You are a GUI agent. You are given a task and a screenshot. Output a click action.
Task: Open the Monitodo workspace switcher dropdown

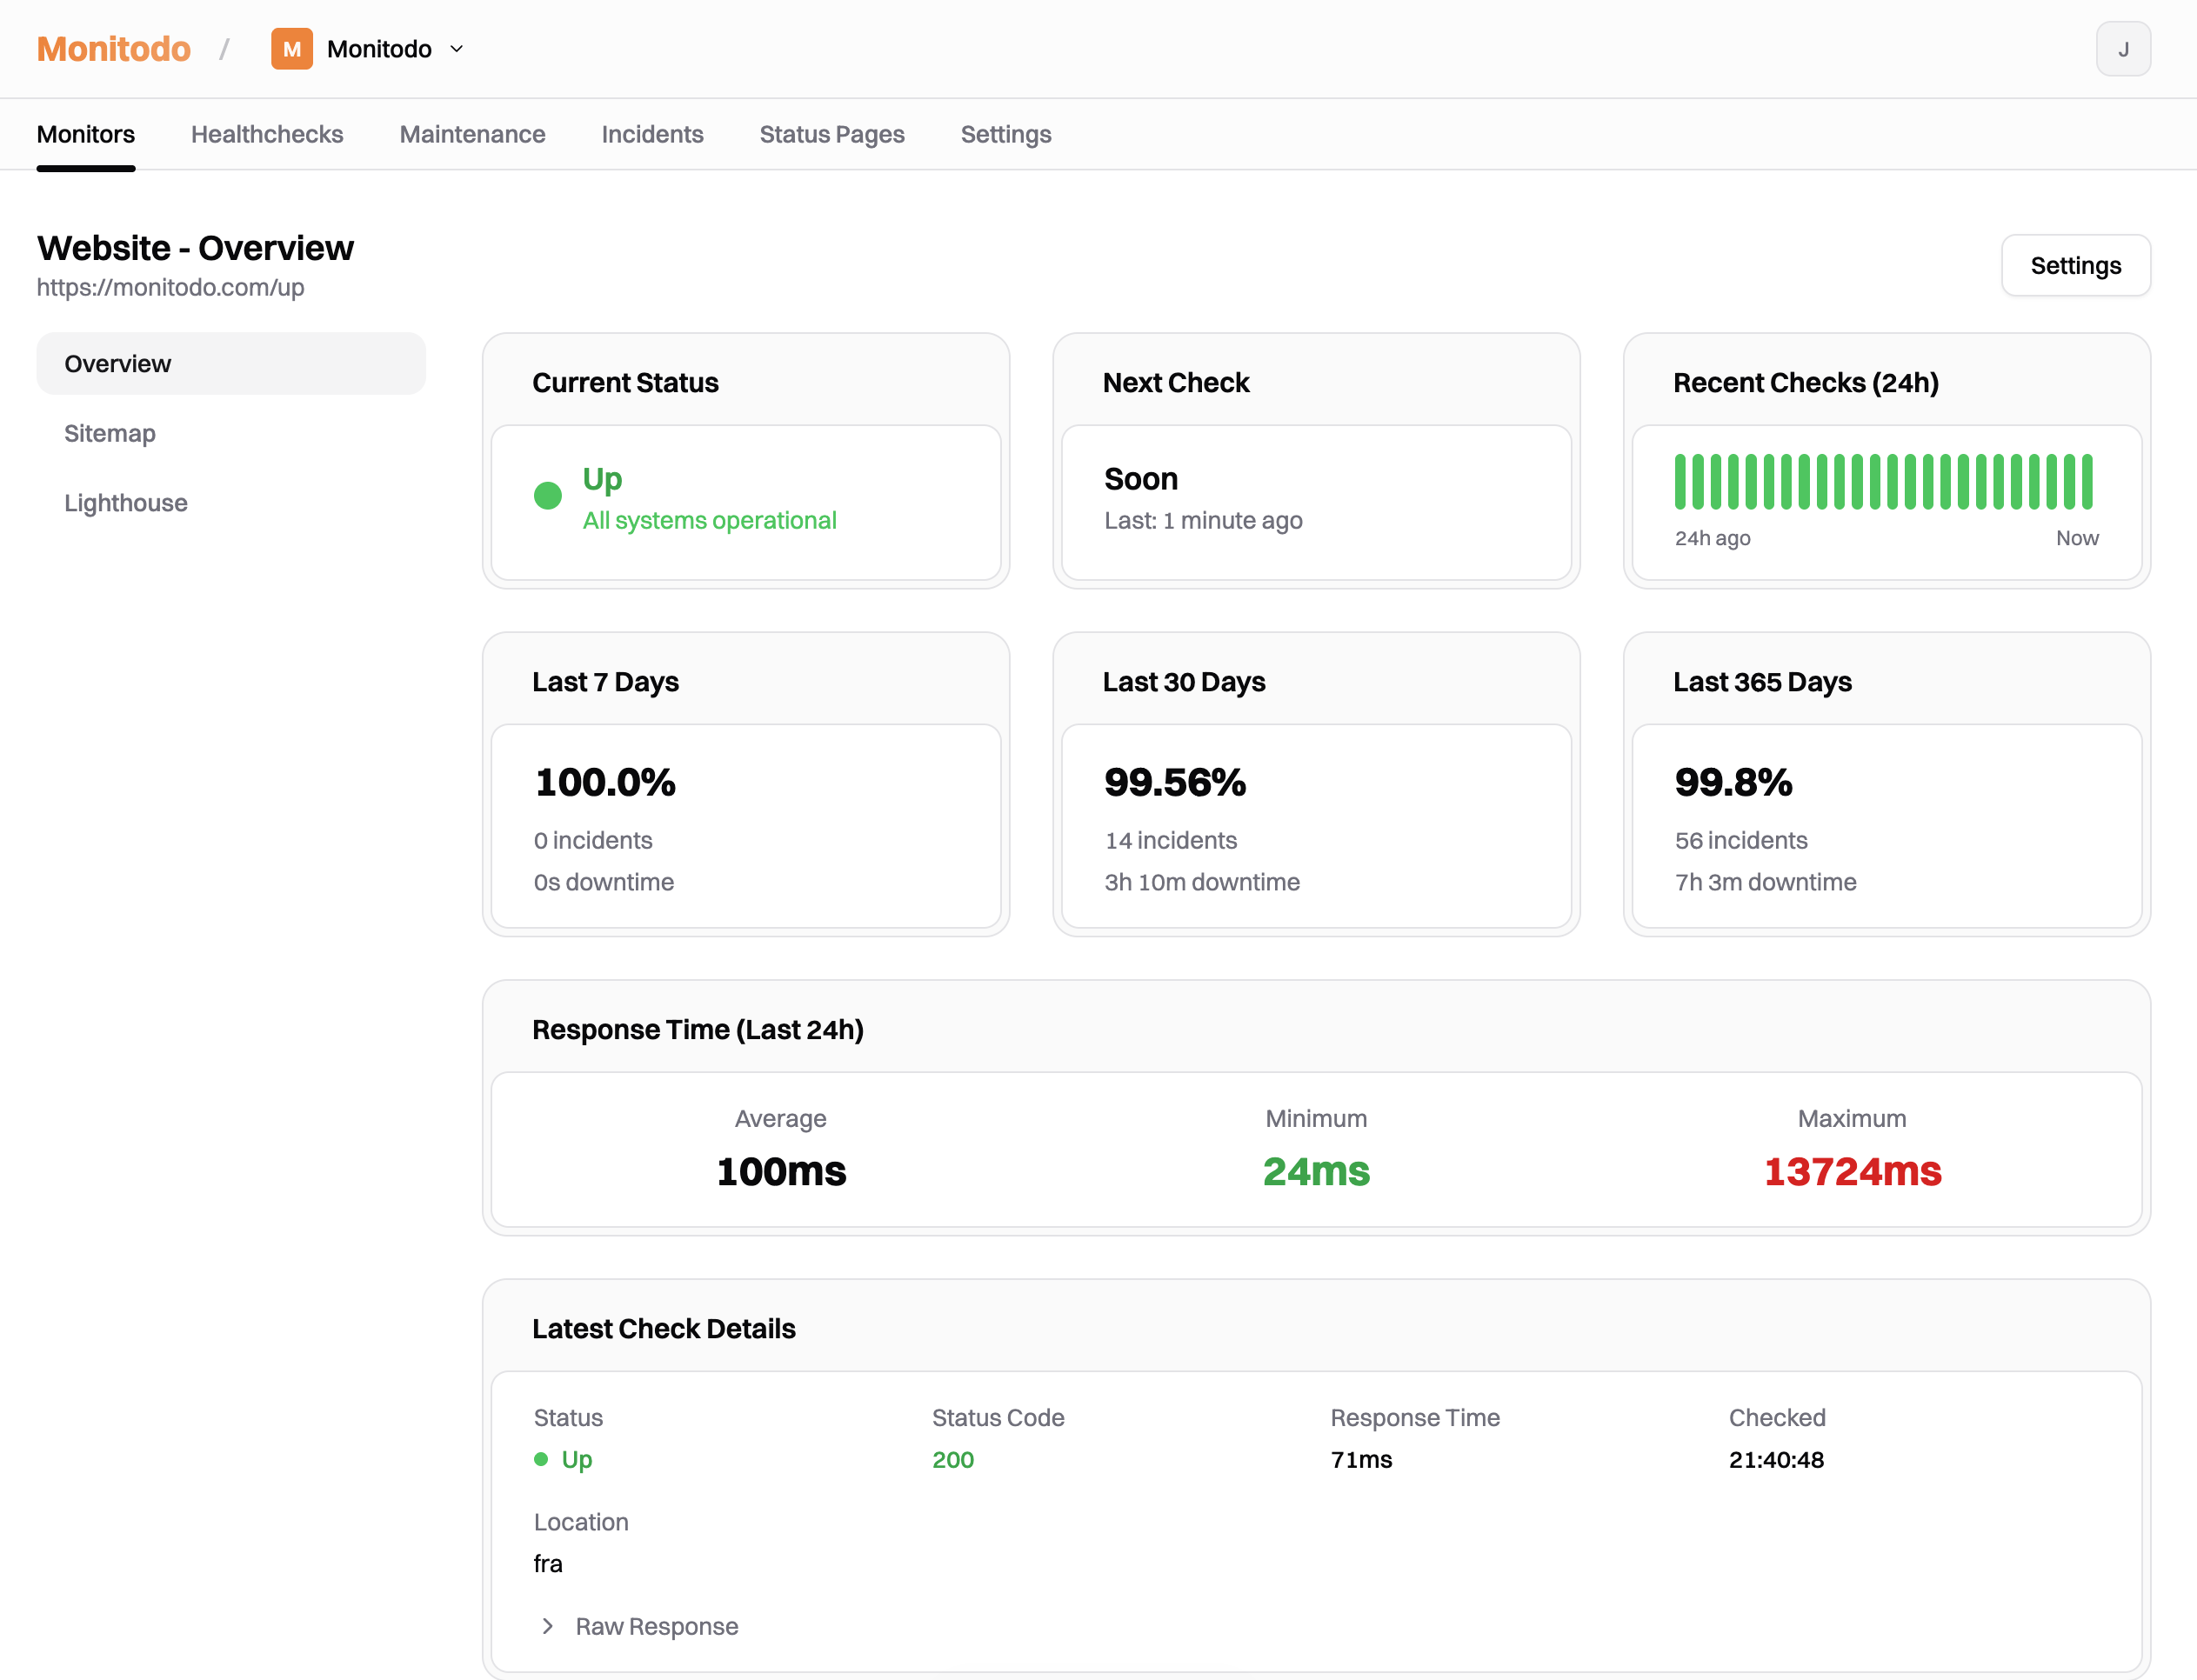point(456,48)
